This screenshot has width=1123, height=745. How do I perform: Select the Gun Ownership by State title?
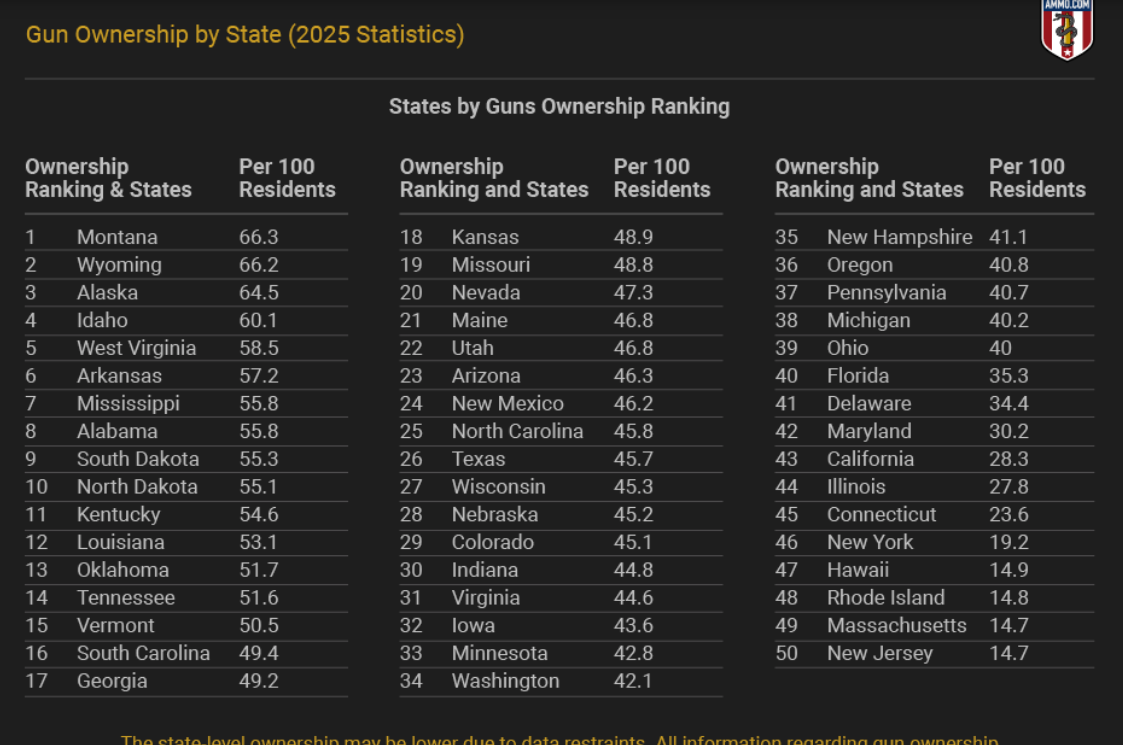tap(245, 34)
